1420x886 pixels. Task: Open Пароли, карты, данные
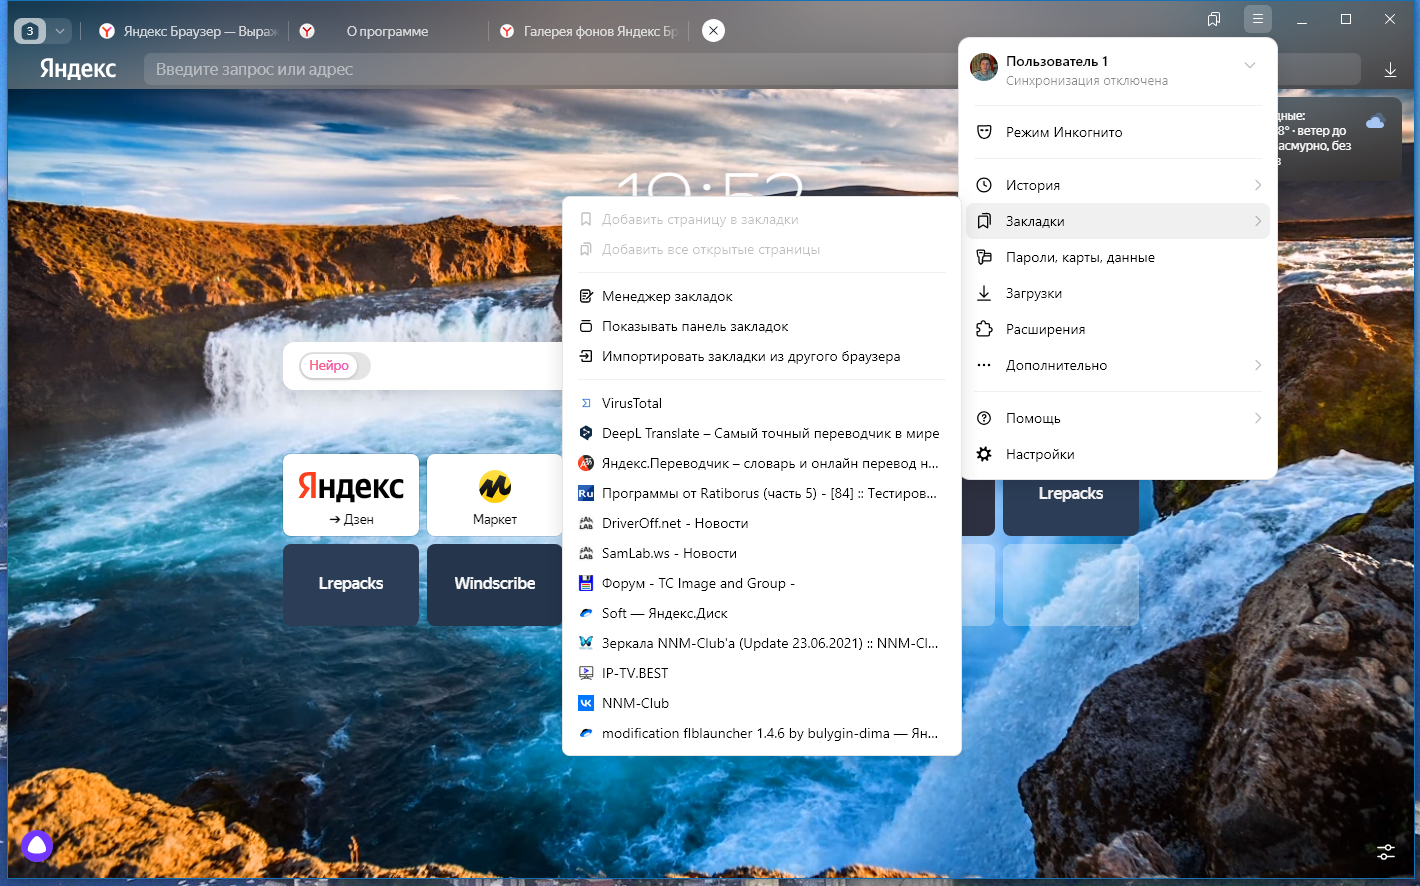pos(1117,257)
